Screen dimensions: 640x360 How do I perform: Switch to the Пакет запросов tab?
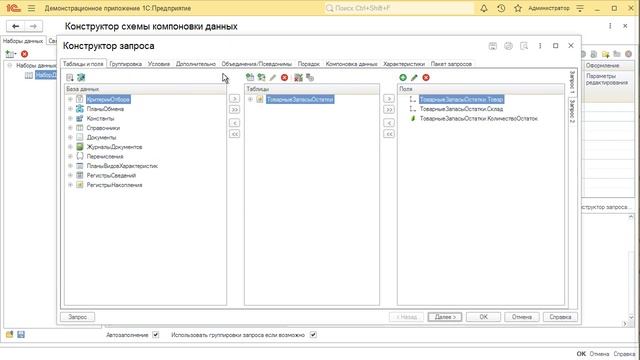[451, 64]
